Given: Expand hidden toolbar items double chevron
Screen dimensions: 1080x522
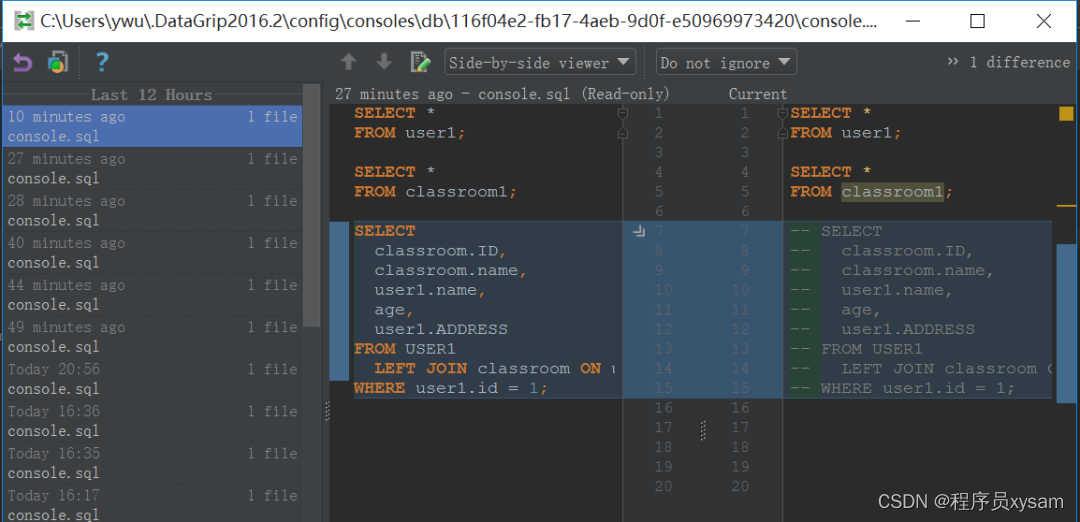Looking at the screenshot, I should pos(953,62).
